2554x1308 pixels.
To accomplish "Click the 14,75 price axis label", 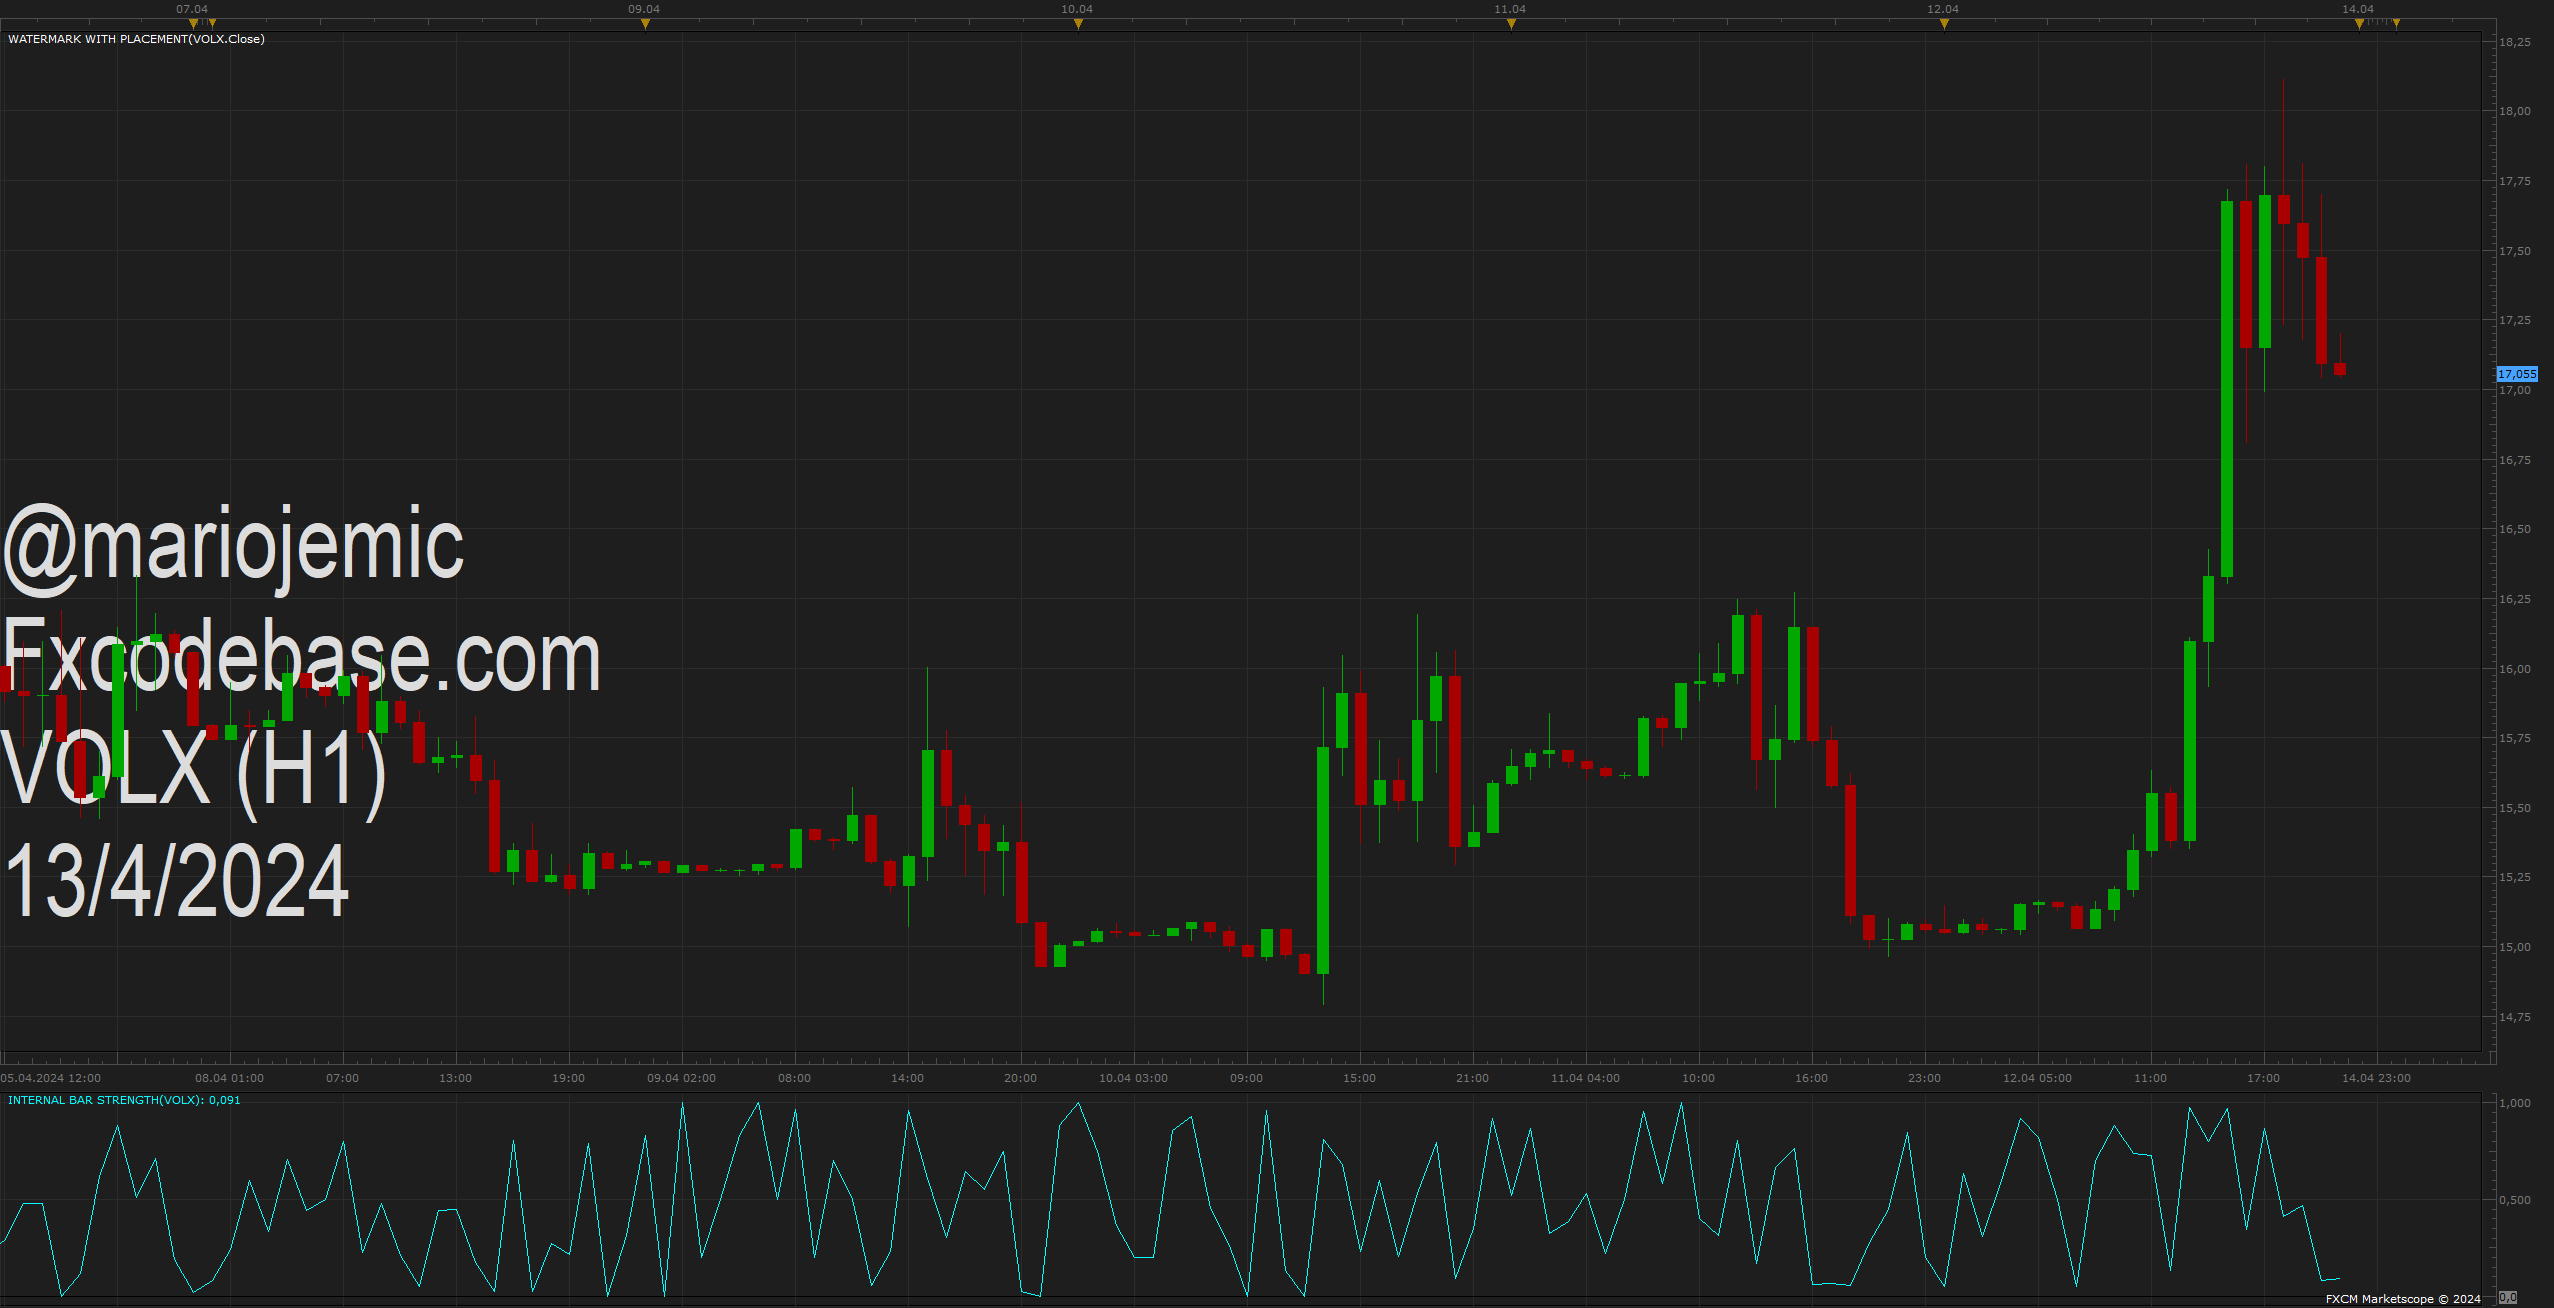I will click(2515, 1017).
